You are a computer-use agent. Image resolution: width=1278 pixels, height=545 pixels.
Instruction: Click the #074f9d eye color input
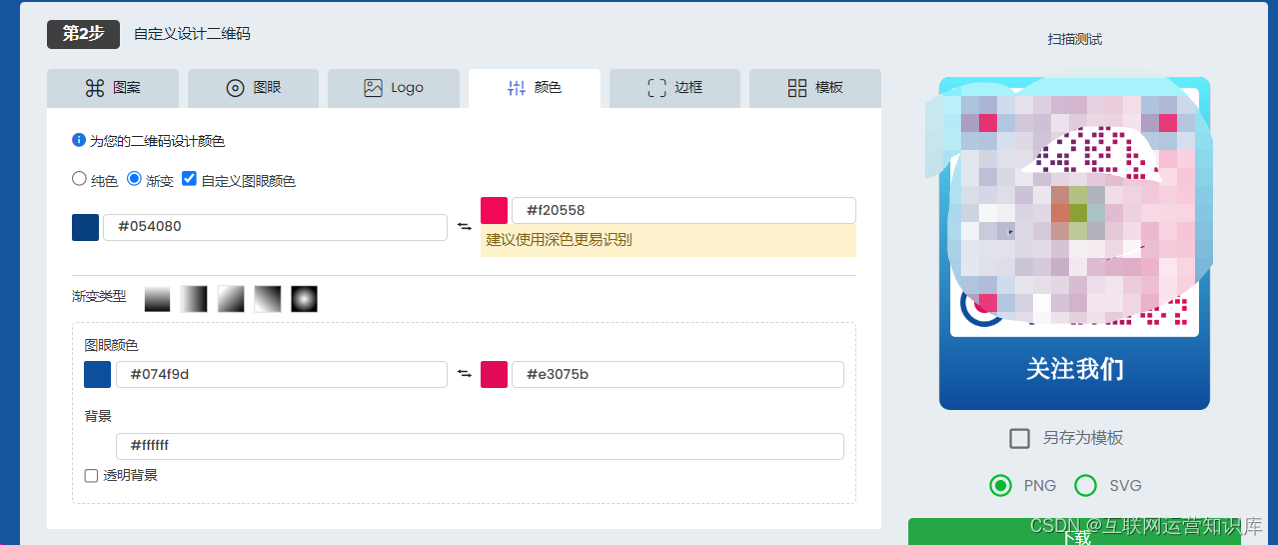281,374
